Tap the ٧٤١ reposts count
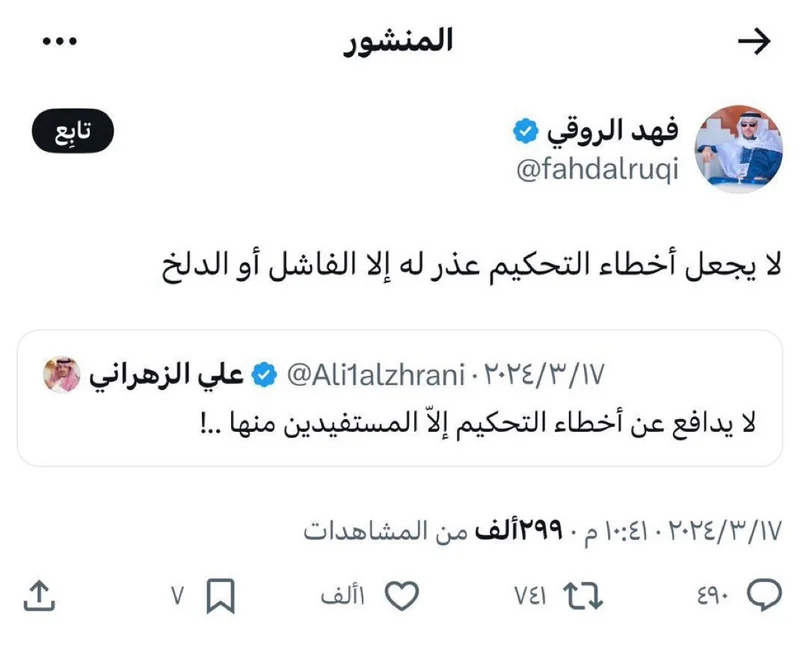 coord(530,596)
